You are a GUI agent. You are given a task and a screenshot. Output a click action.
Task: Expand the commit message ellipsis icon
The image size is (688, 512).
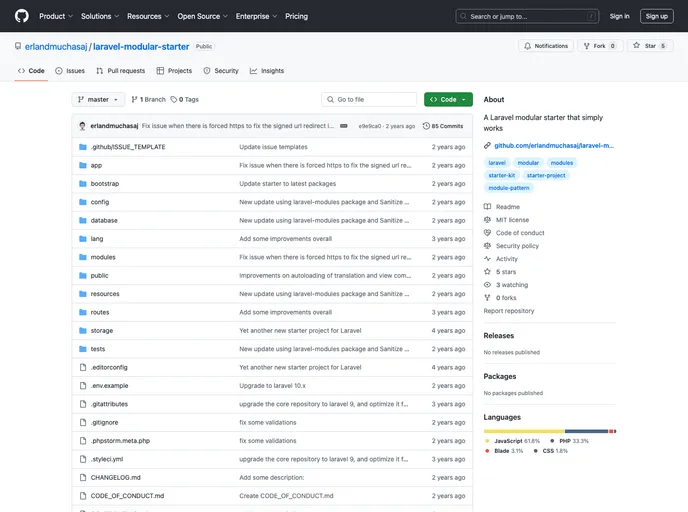(344, 126)
